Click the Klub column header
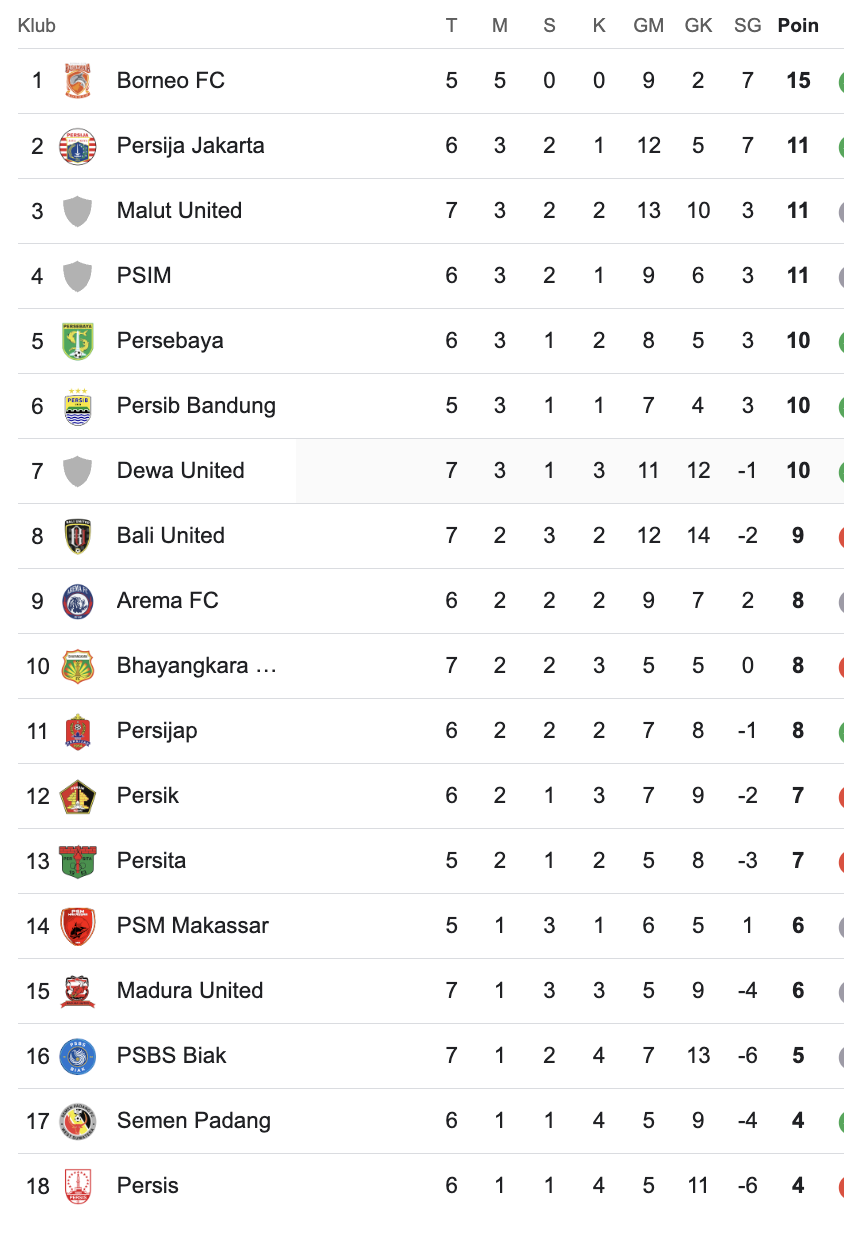This screenshot has height=1240, width=844. (37, 26)
